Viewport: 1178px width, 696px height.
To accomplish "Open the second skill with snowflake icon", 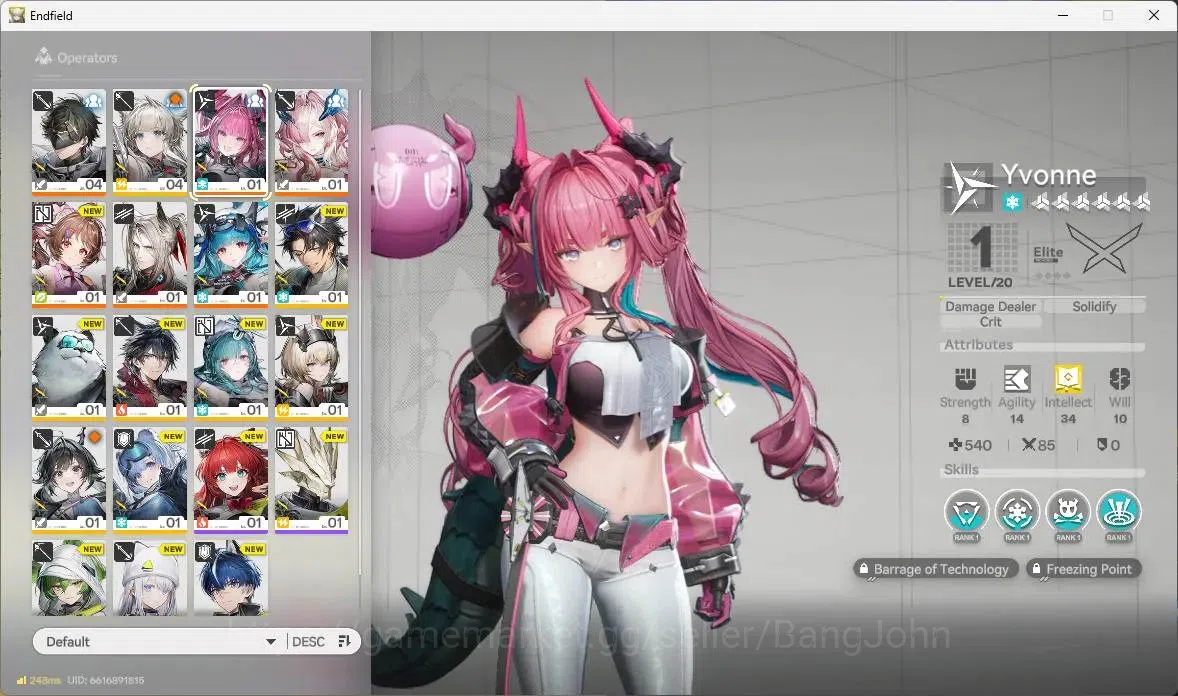I will [1016, 513].
